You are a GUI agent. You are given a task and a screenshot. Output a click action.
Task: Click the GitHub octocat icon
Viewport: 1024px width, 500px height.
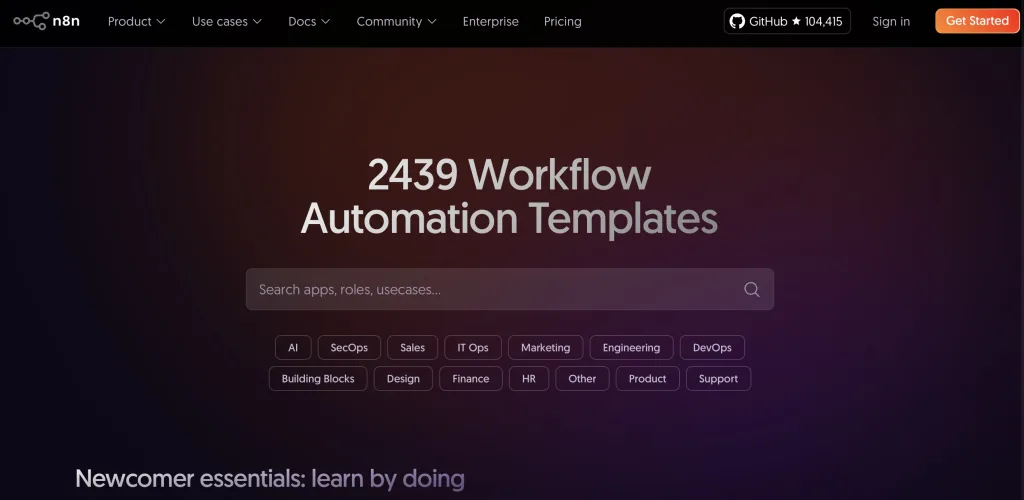tap(737, 22)
